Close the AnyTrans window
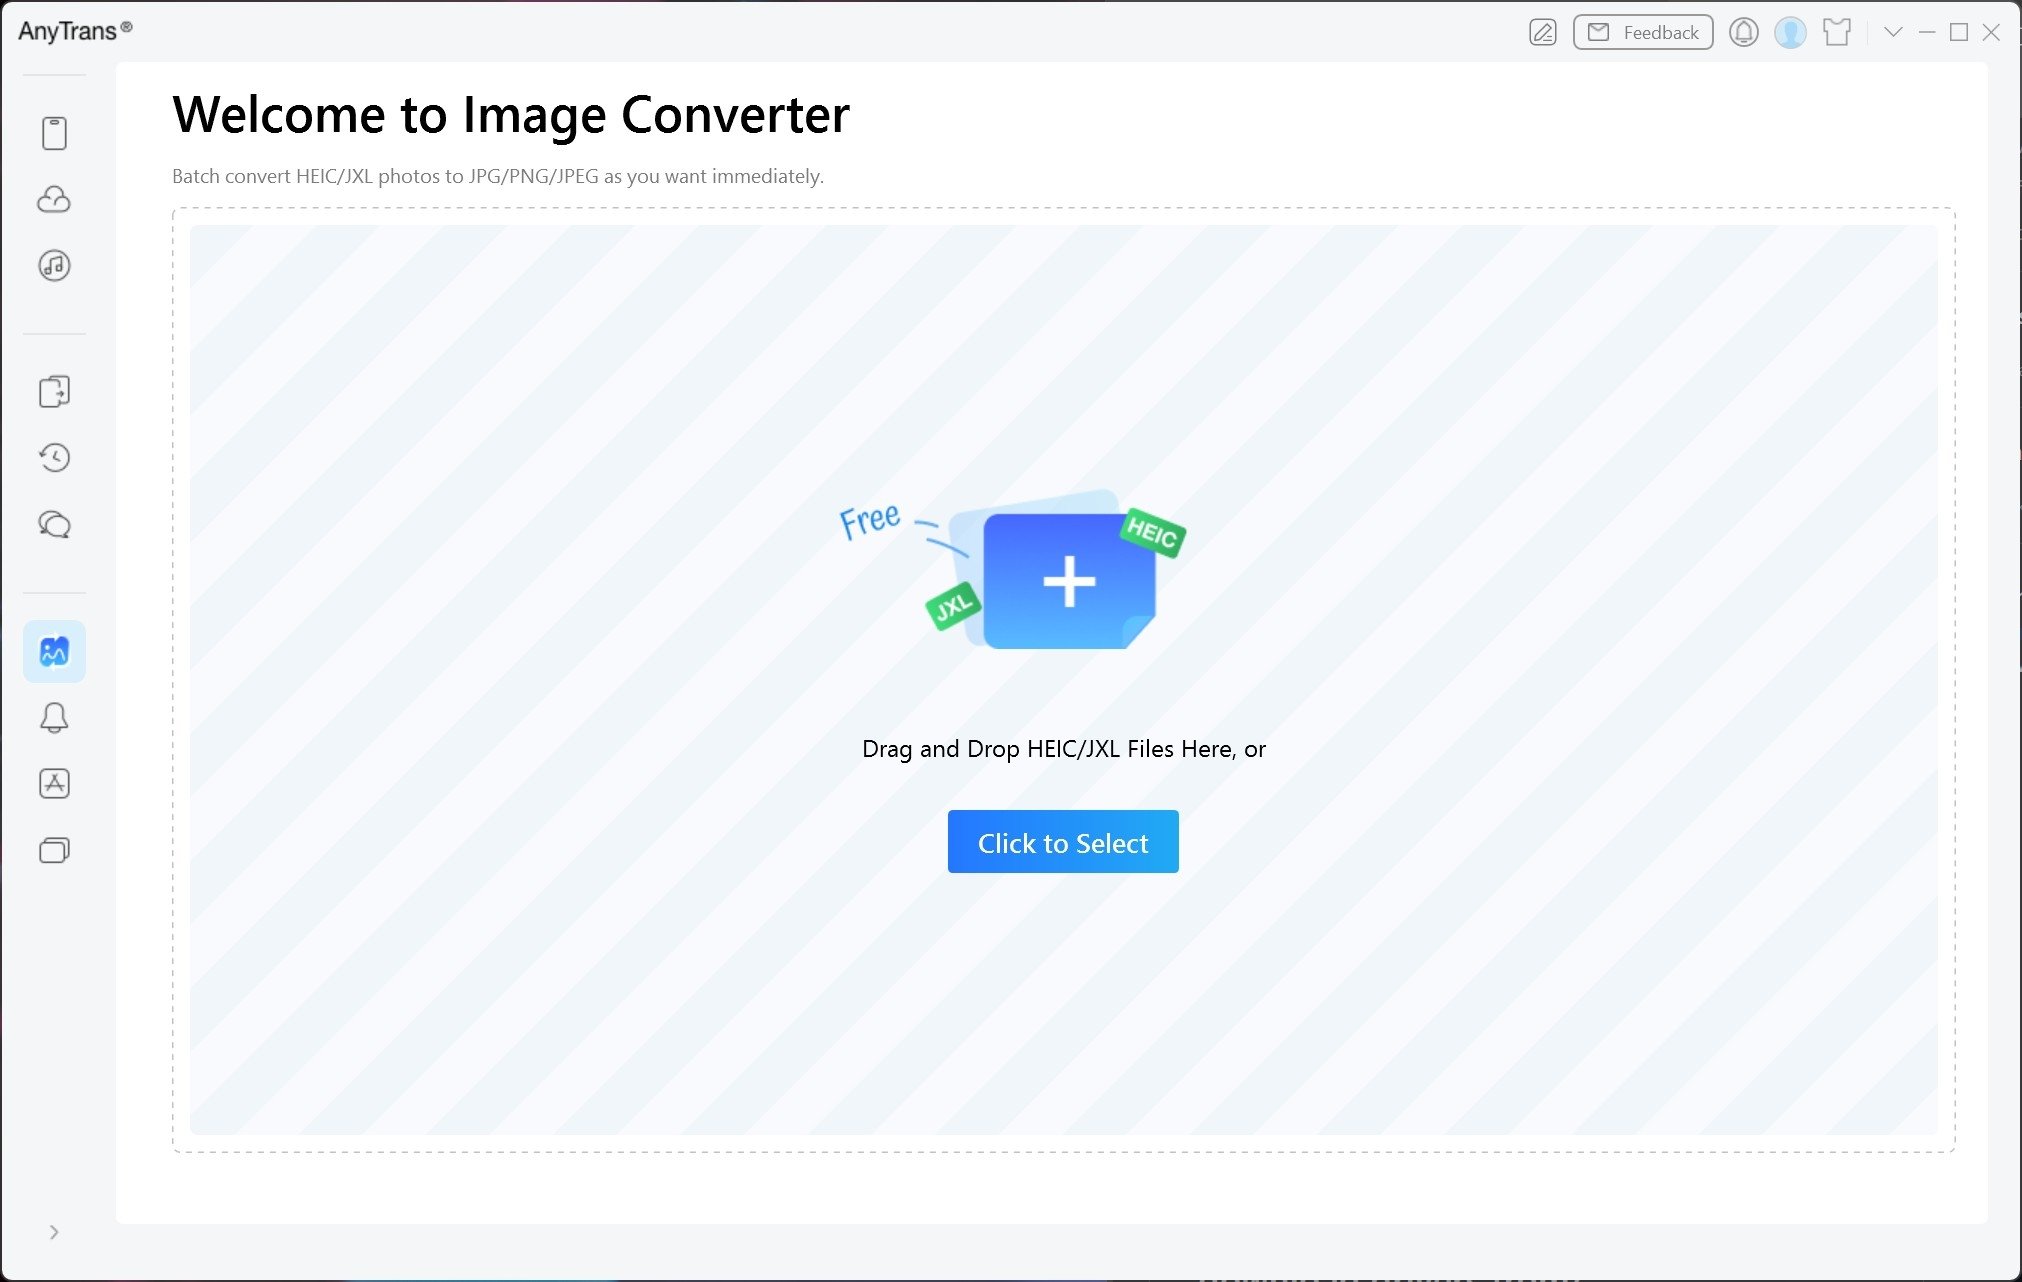This screenshot has width=2022, height=1282. pyautogui.click(x=1991, y=32)
